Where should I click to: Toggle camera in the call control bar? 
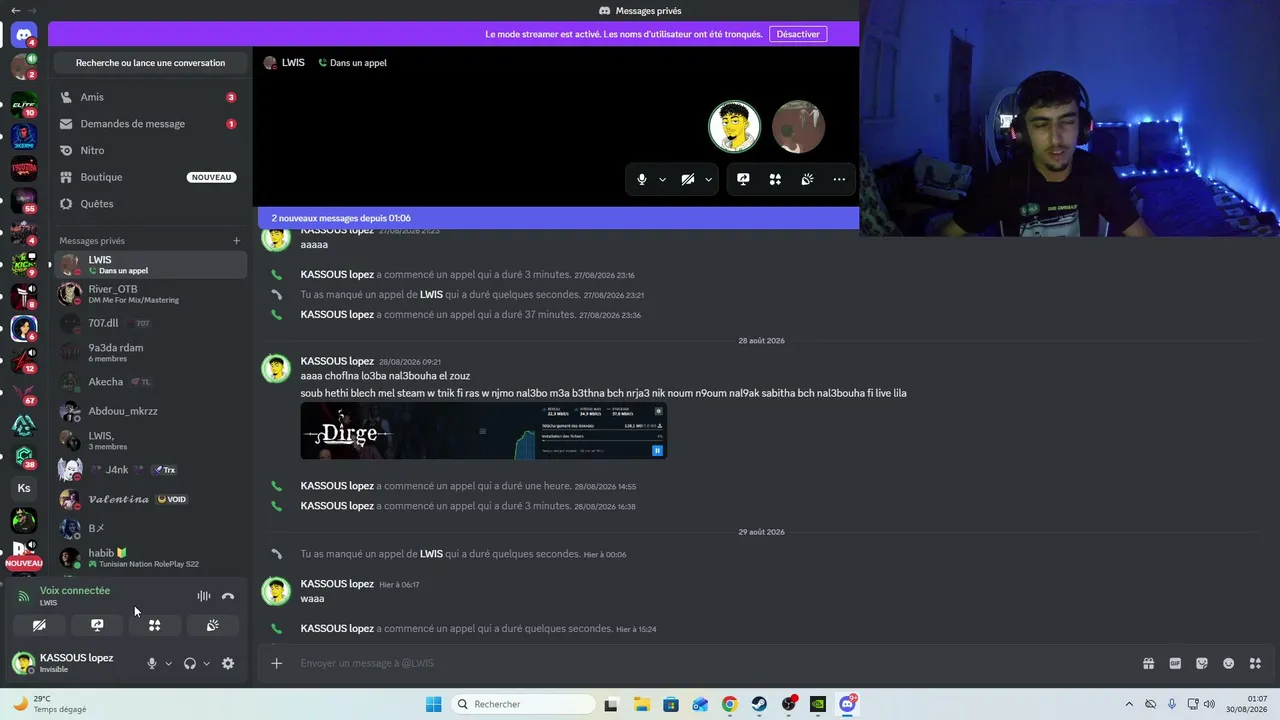688,179
